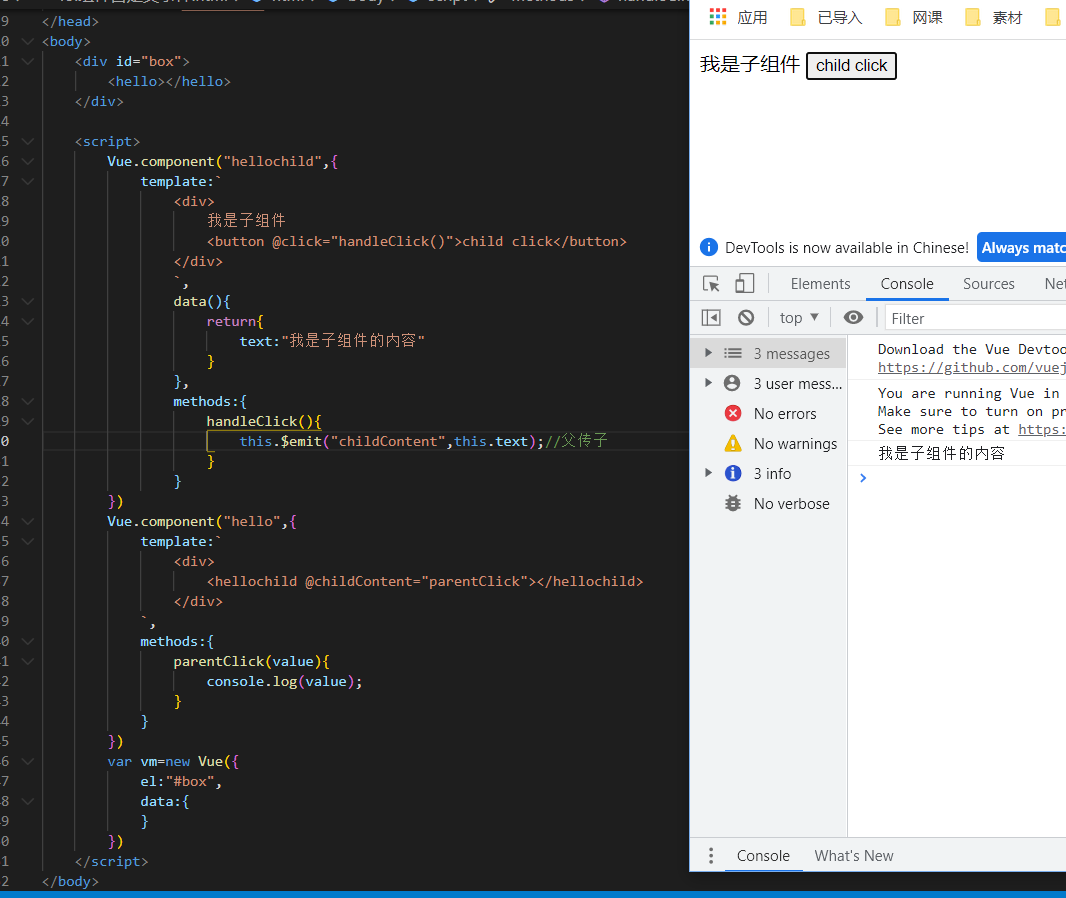Click the user messages person icon
The height and width of the screenshot is (898, 1066).
point(732,383)
